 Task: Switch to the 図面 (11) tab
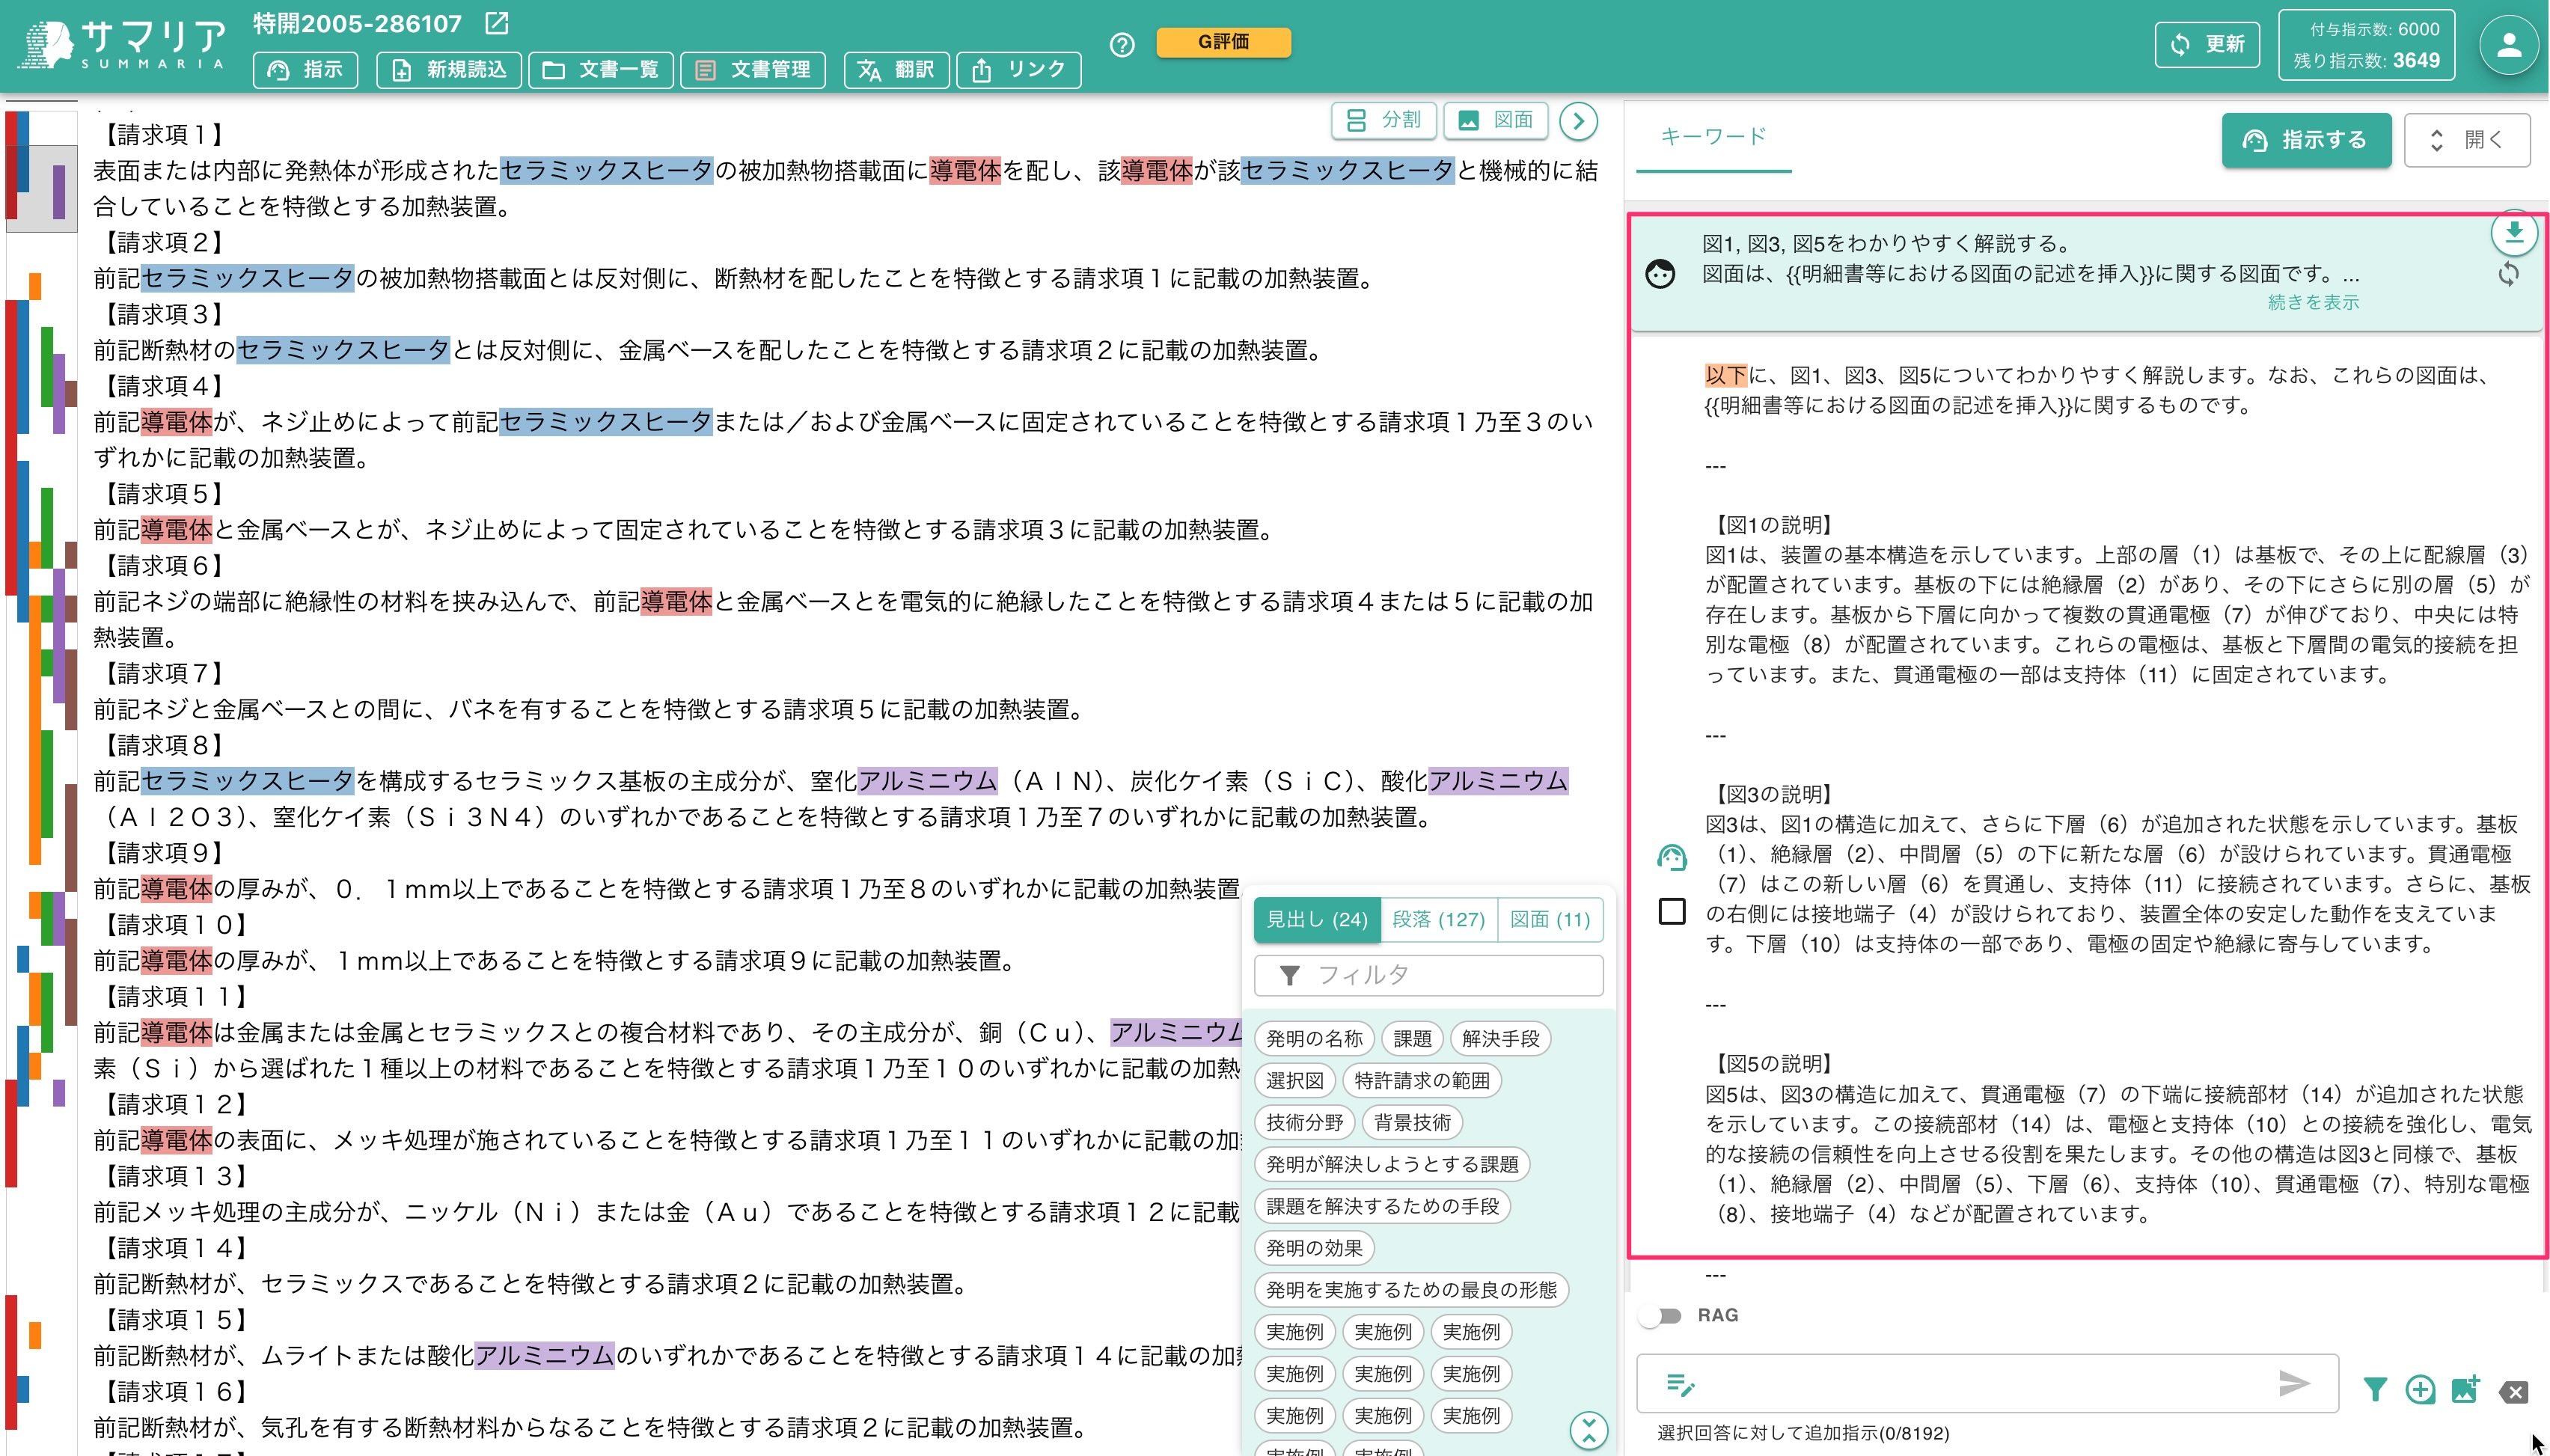(1549, 919)
